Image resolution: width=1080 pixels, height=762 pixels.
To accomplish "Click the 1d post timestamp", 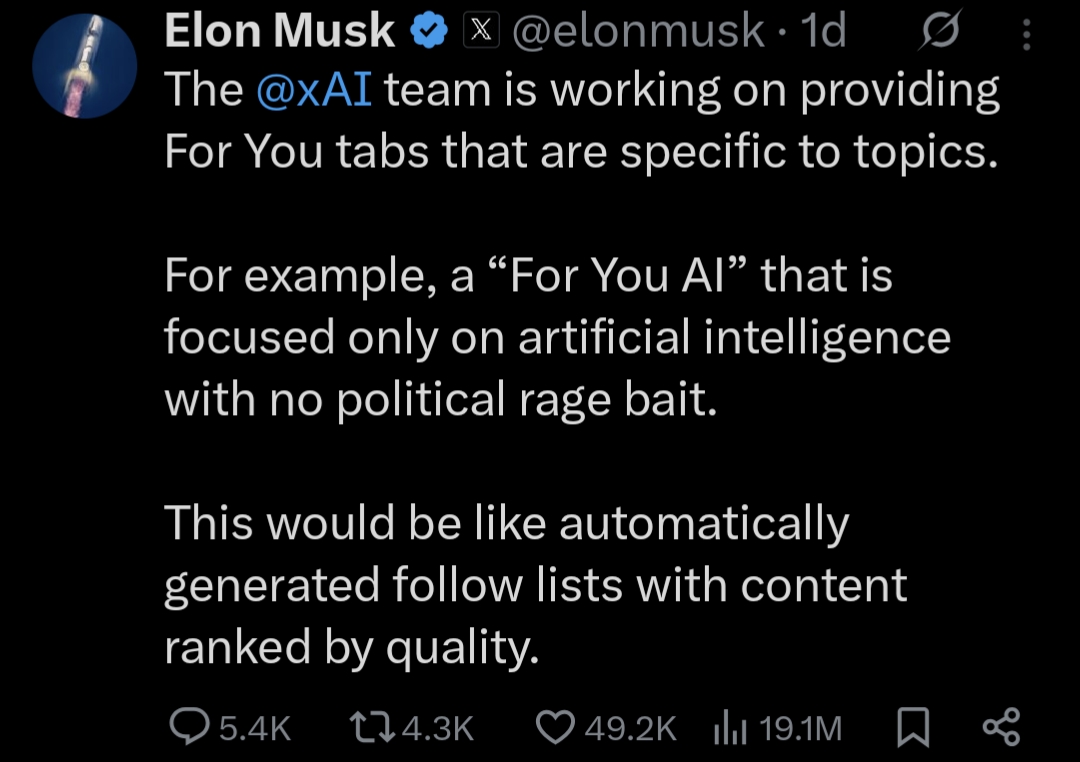I will [824, 33].
